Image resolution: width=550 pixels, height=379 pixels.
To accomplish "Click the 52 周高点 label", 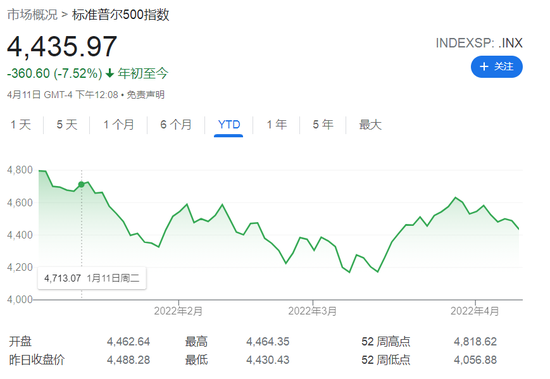I will (x=386, y=341).
